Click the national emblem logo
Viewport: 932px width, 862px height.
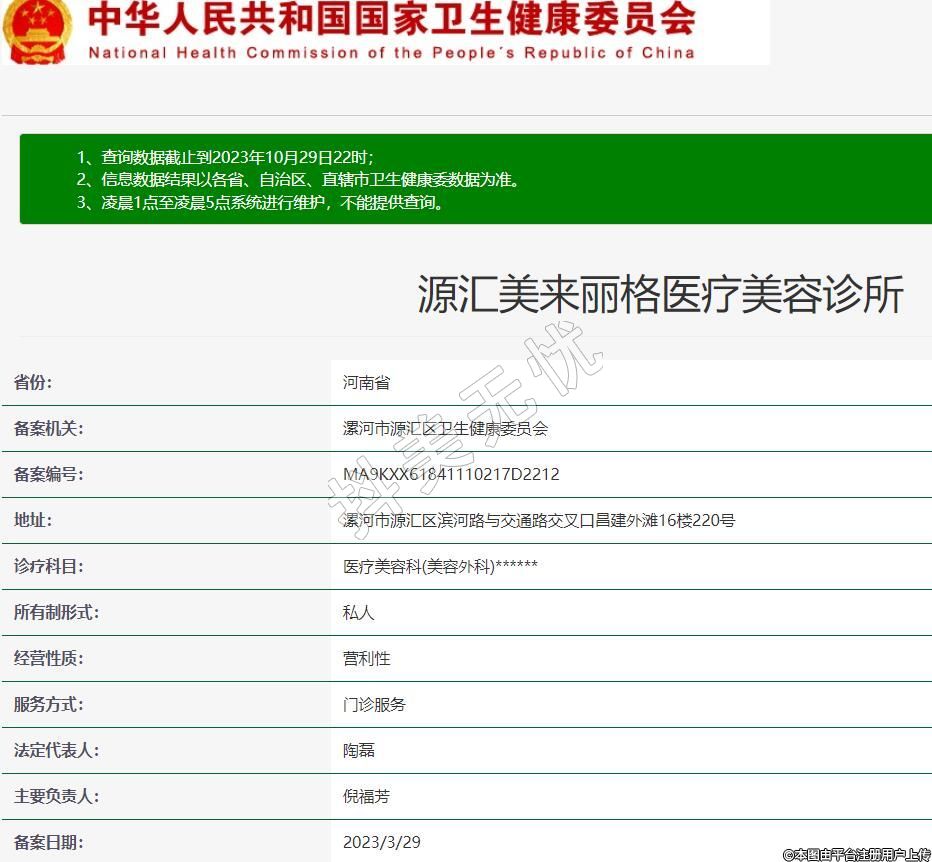click(x=36, y=28)
